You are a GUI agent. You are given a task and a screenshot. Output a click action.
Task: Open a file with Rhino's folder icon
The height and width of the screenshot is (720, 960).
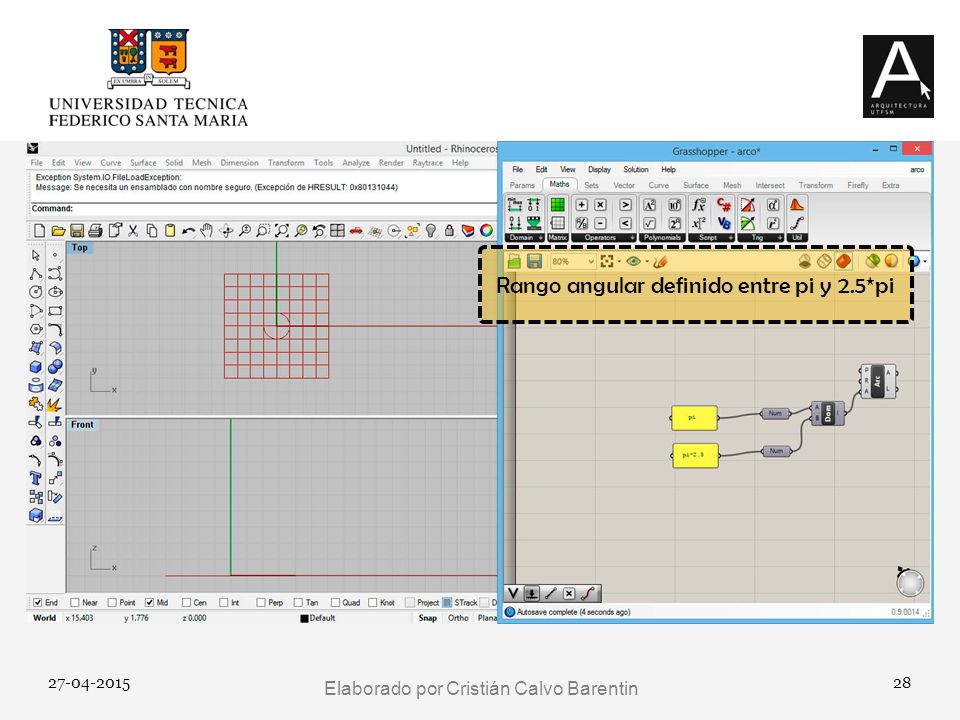point(58,231)
